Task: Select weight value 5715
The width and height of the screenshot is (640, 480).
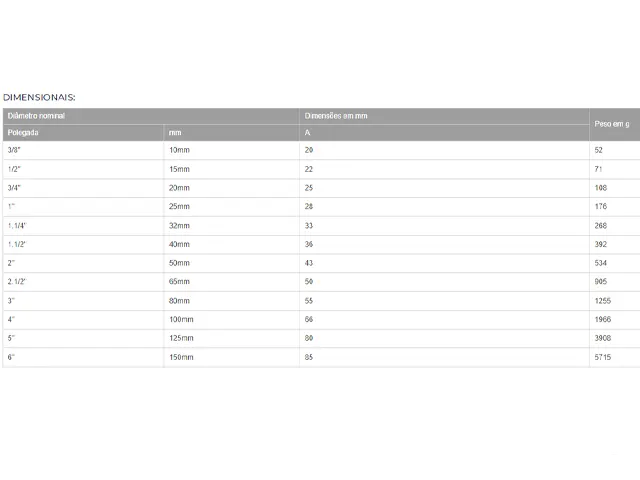Action: pyautogui.click(x=602, y=357)
